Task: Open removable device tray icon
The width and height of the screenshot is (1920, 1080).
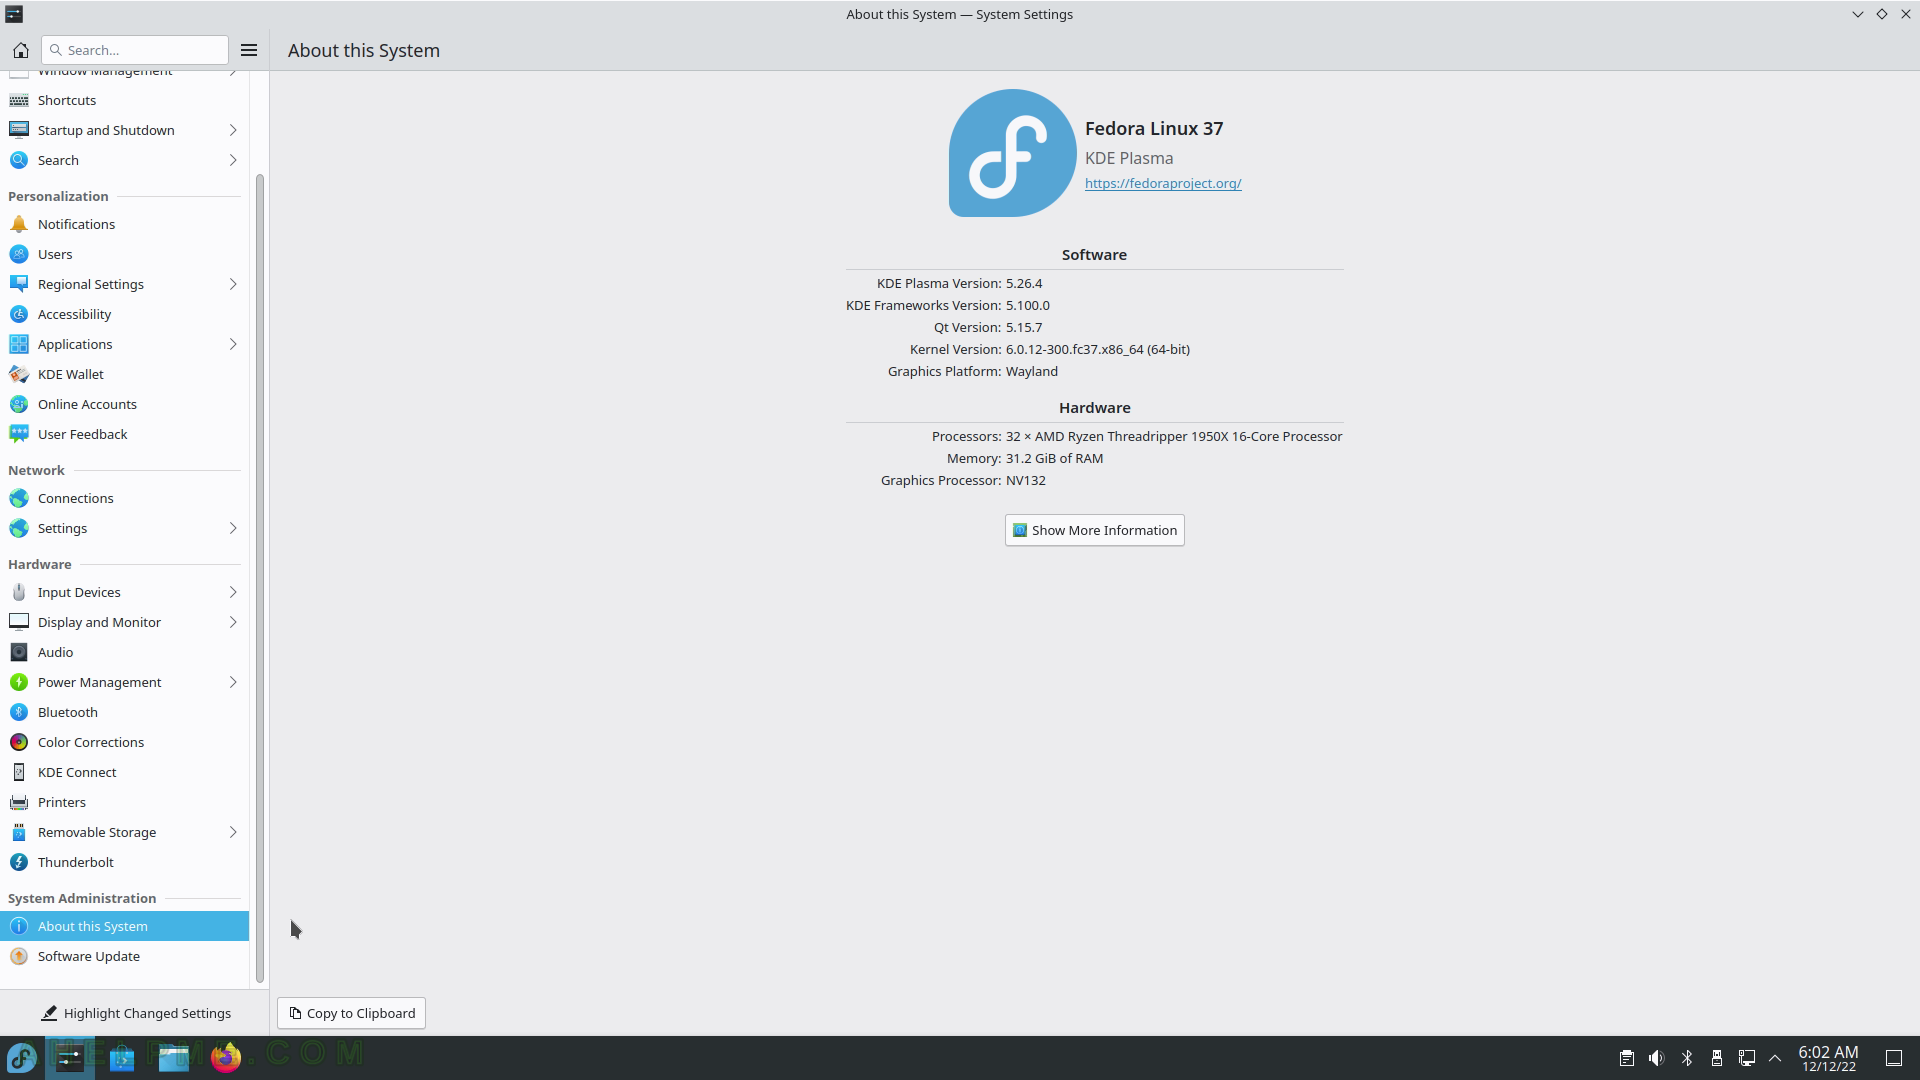Action: [1717, 1058]
